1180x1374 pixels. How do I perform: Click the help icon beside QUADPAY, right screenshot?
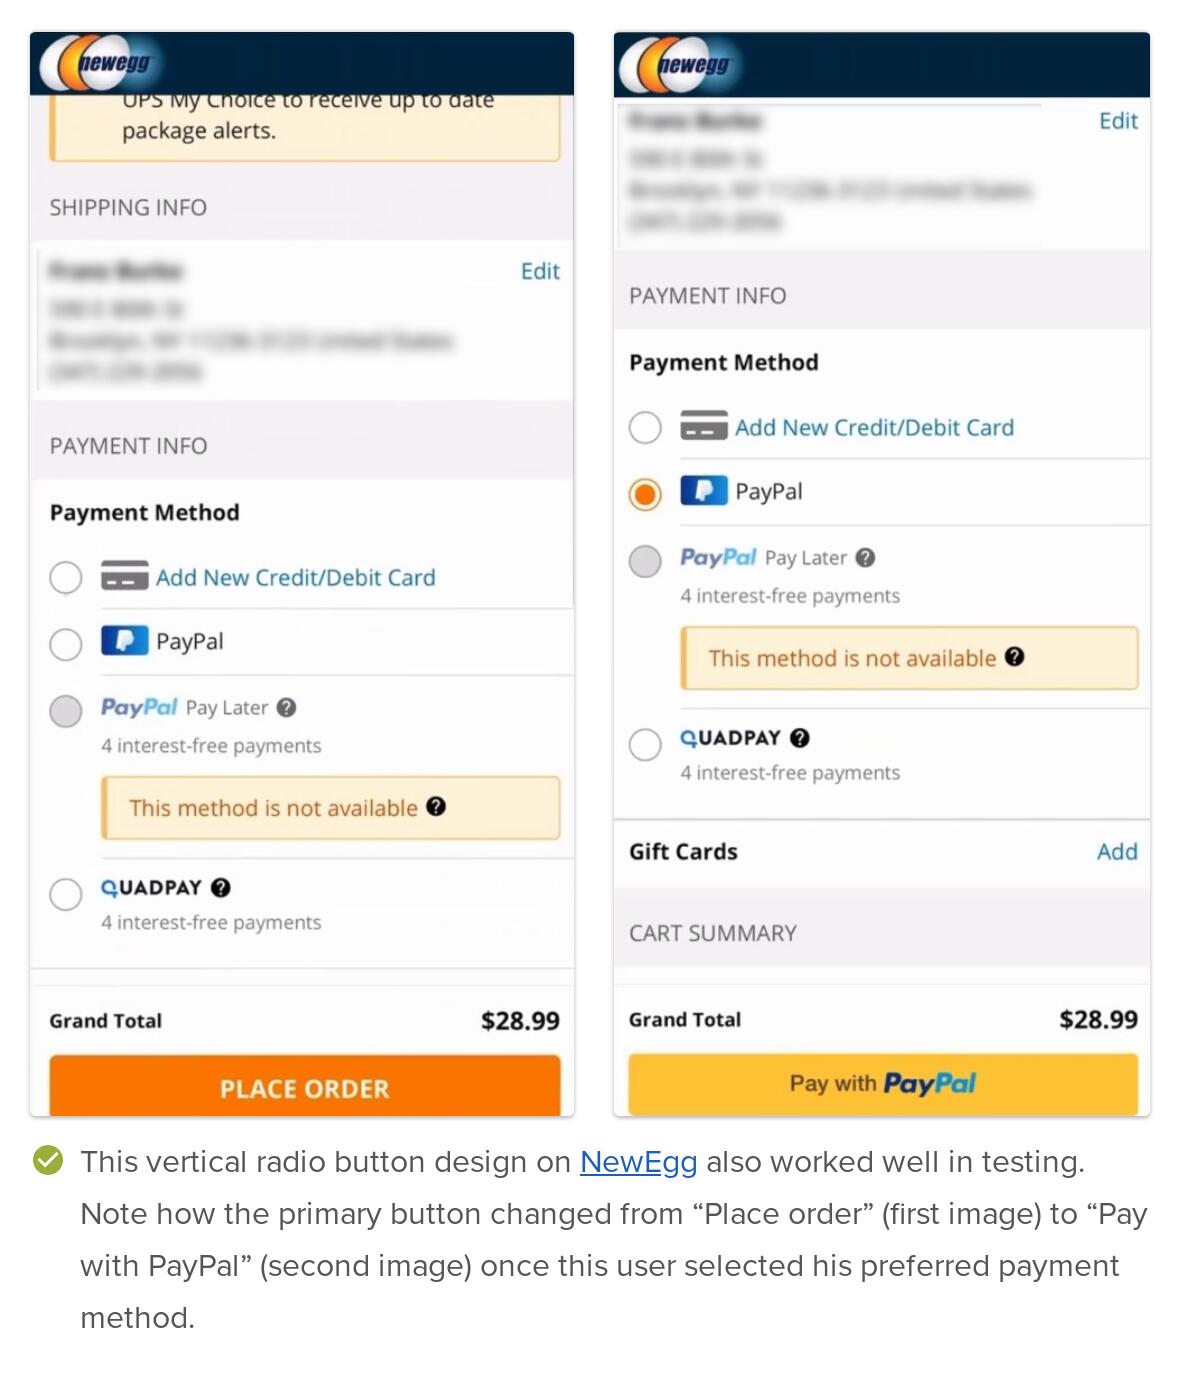coord(800,738)
